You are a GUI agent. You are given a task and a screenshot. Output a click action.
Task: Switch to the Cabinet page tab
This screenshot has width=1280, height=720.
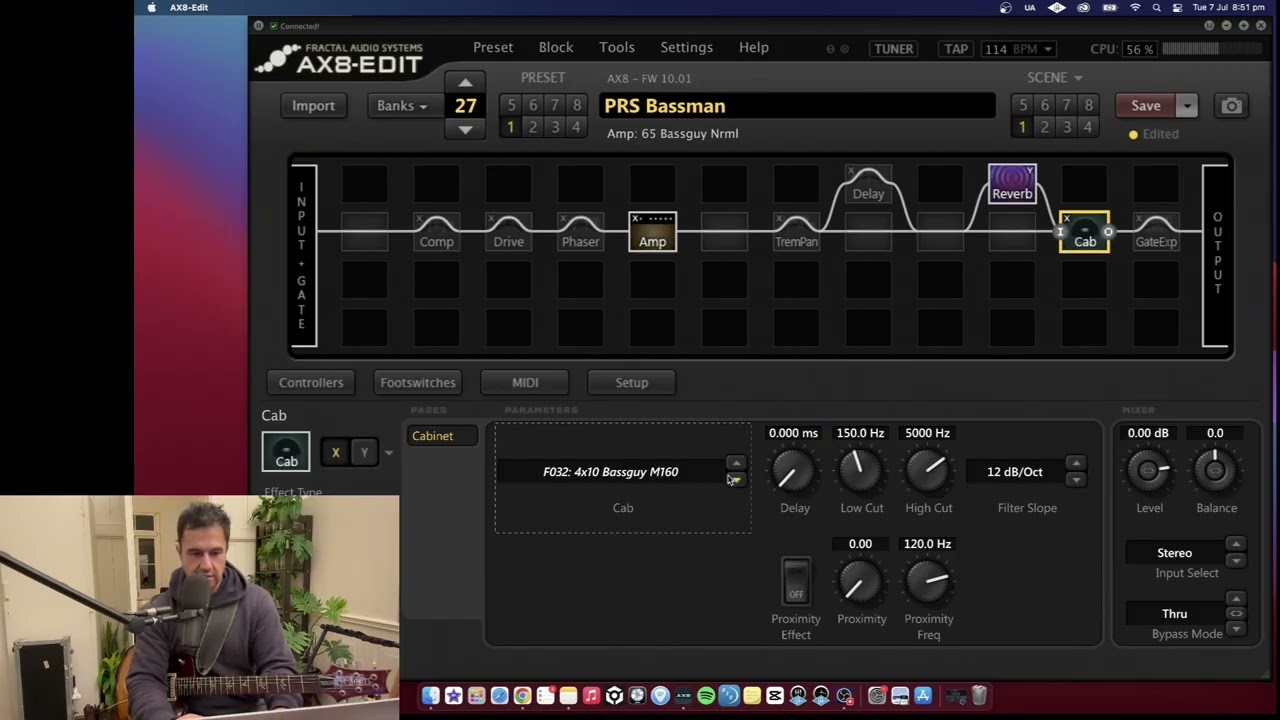(x=442, y=436)
